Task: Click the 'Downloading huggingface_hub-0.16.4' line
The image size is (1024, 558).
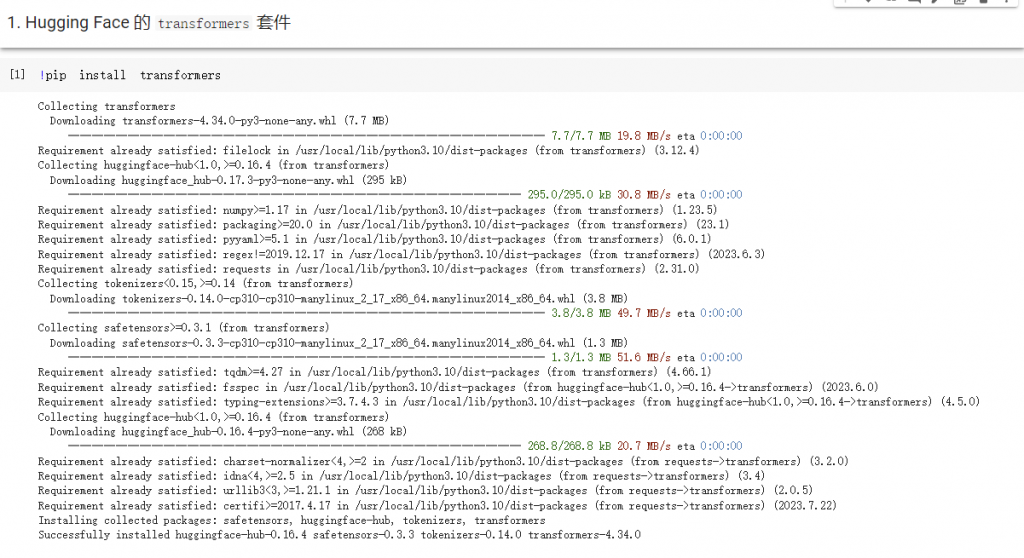Action: coord(228,432)
